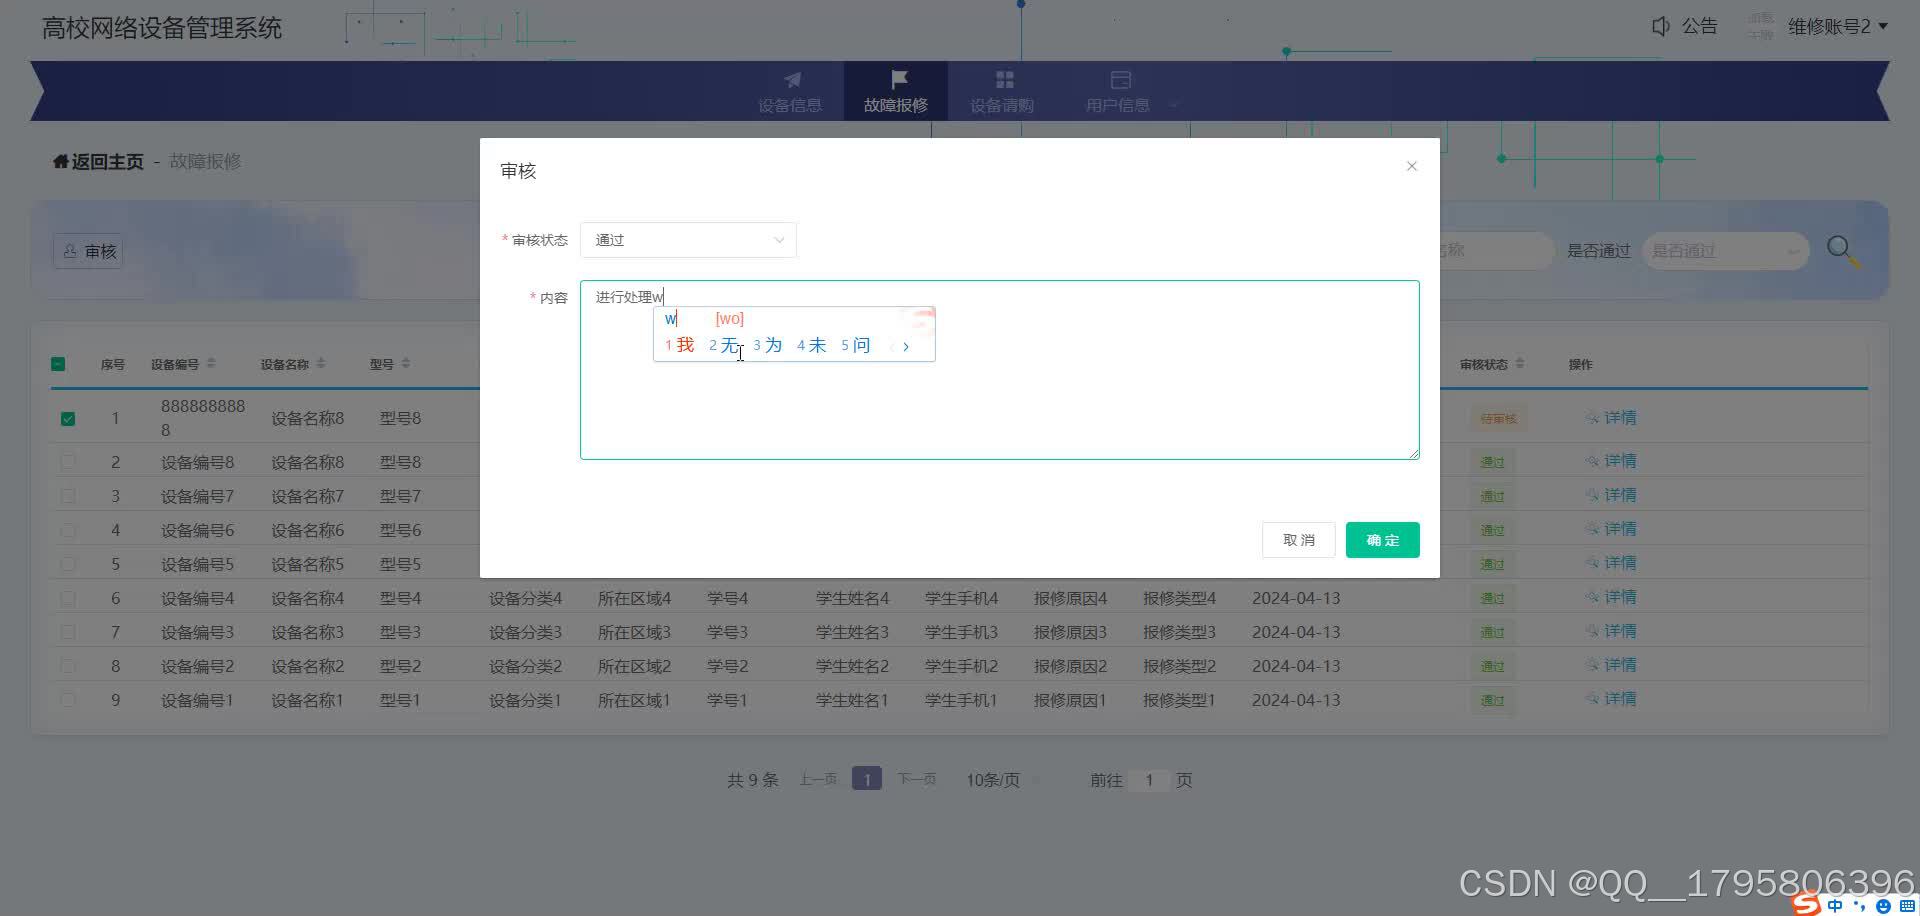This screenshot has width=1920, height=916.
Task: Click the 上一页 pagination button
Action: click(x=818, y=779)
